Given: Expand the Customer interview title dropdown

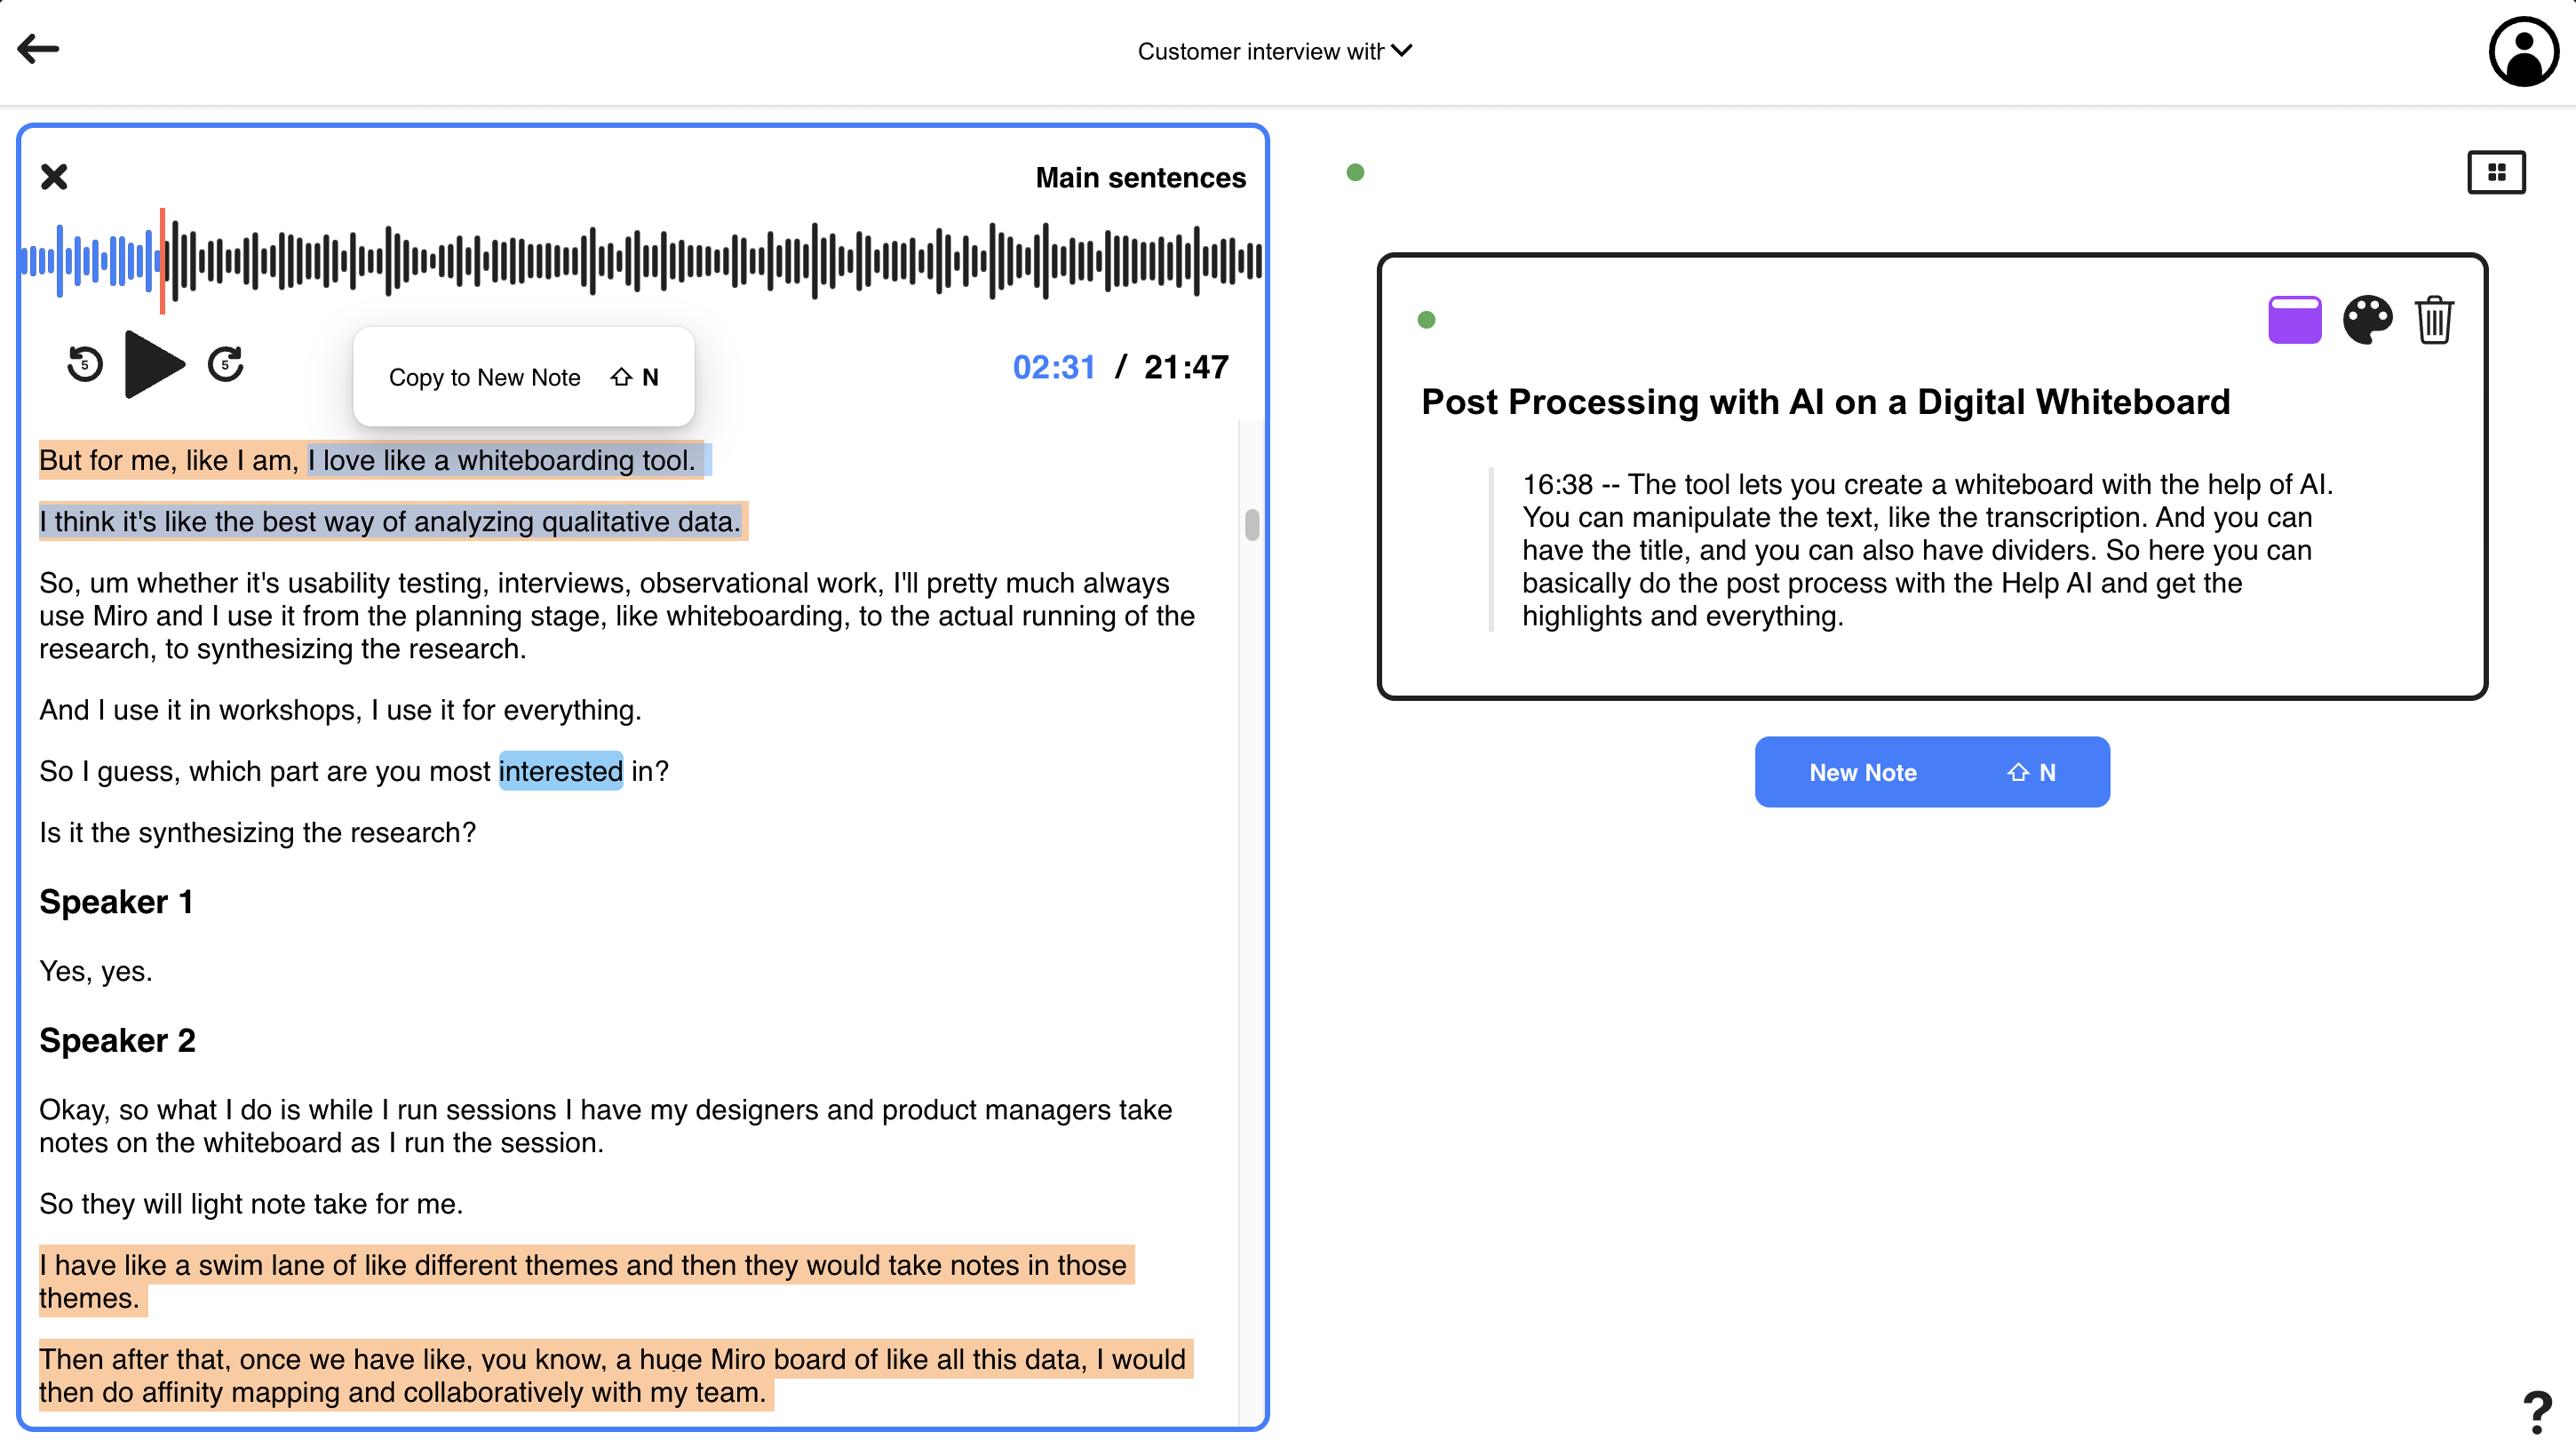Looking at the screenshot, I should coord(1403,50).
